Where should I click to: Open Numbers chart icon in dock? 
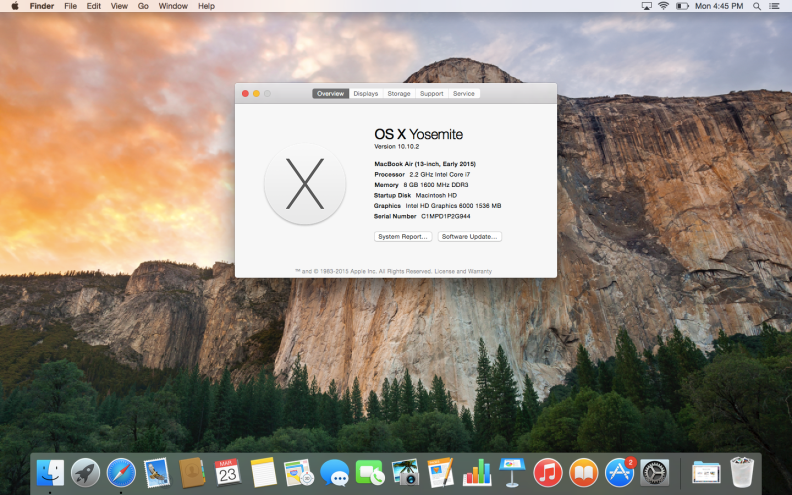(477, 473)
